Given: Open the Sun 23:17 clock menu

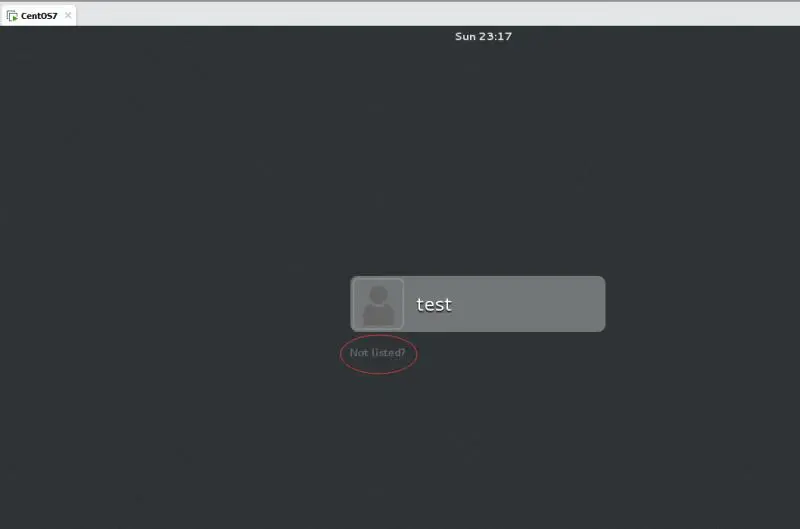Looking at the screenshot, I should pyautogui.click(x=483, y=36).
